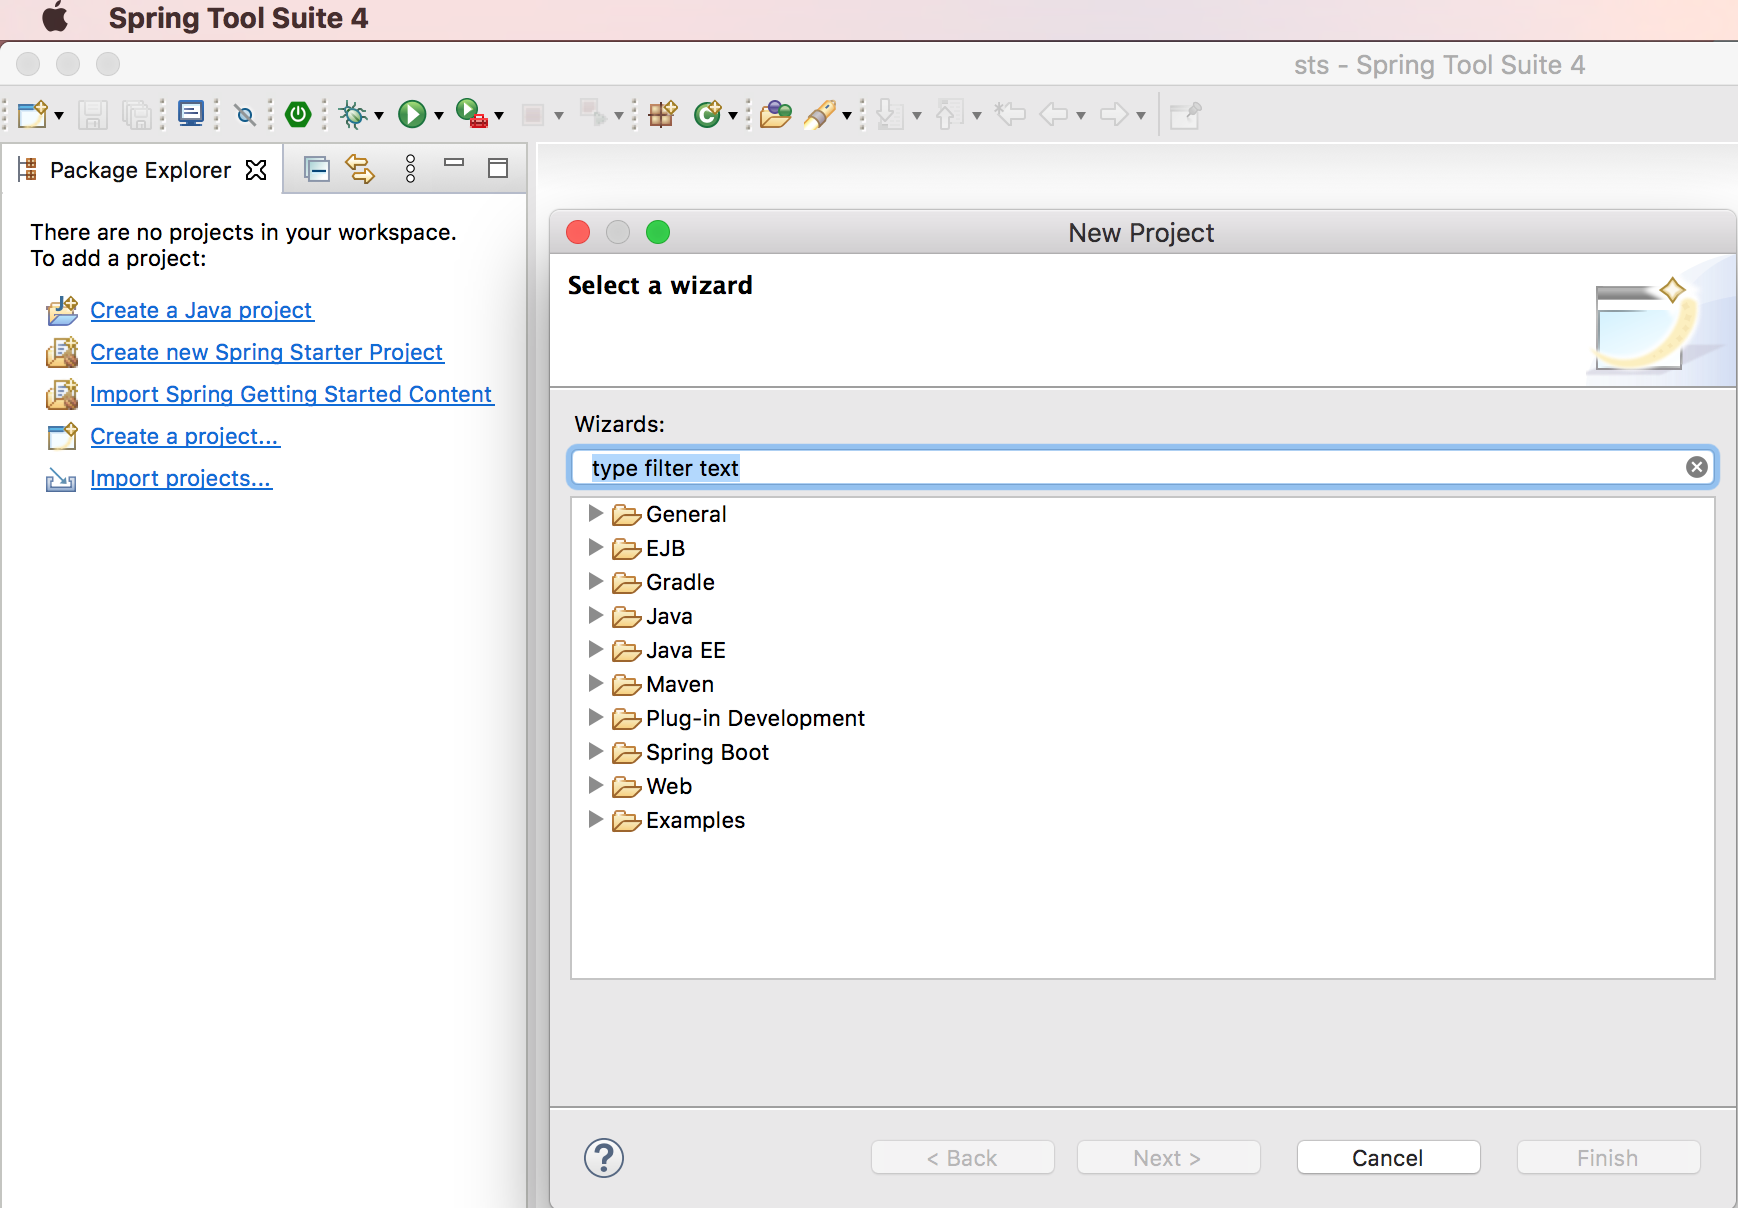Image resolution: width=1738 pixels, height=1208 pixels.
Task: Click the green Run play icon
Action: tap(412, 114)
